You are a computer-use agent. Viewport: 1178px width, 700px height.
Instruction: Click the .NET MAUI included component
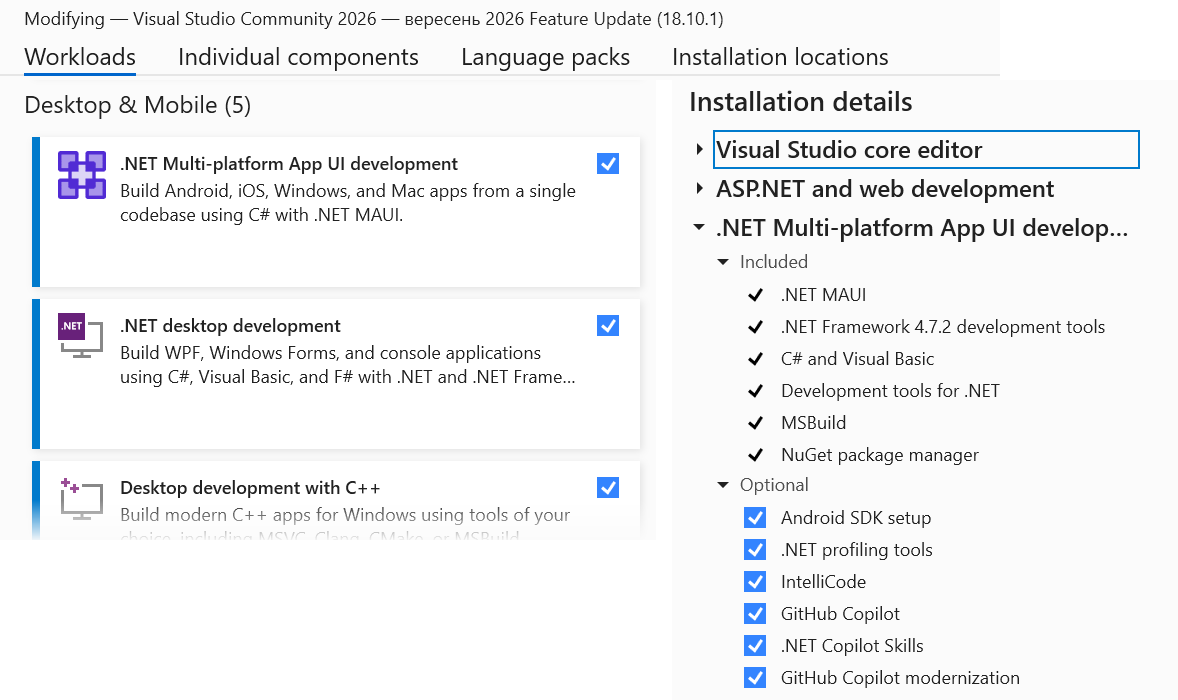pos(823,294)
